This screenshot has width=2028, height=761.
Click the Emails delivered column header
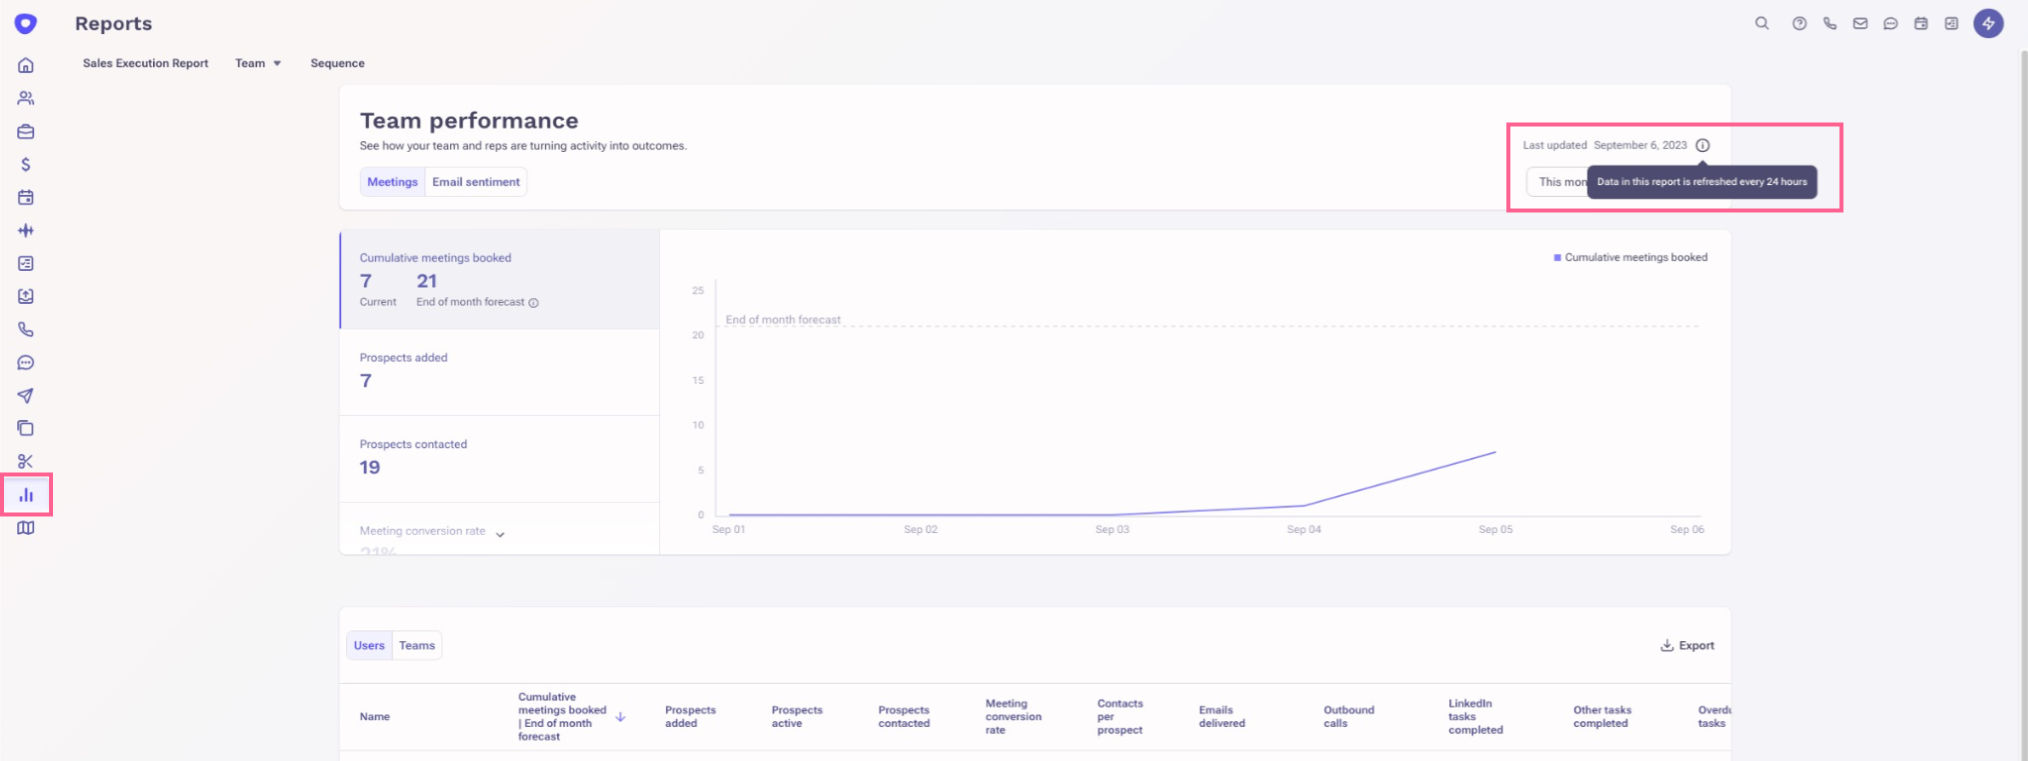1222,716
